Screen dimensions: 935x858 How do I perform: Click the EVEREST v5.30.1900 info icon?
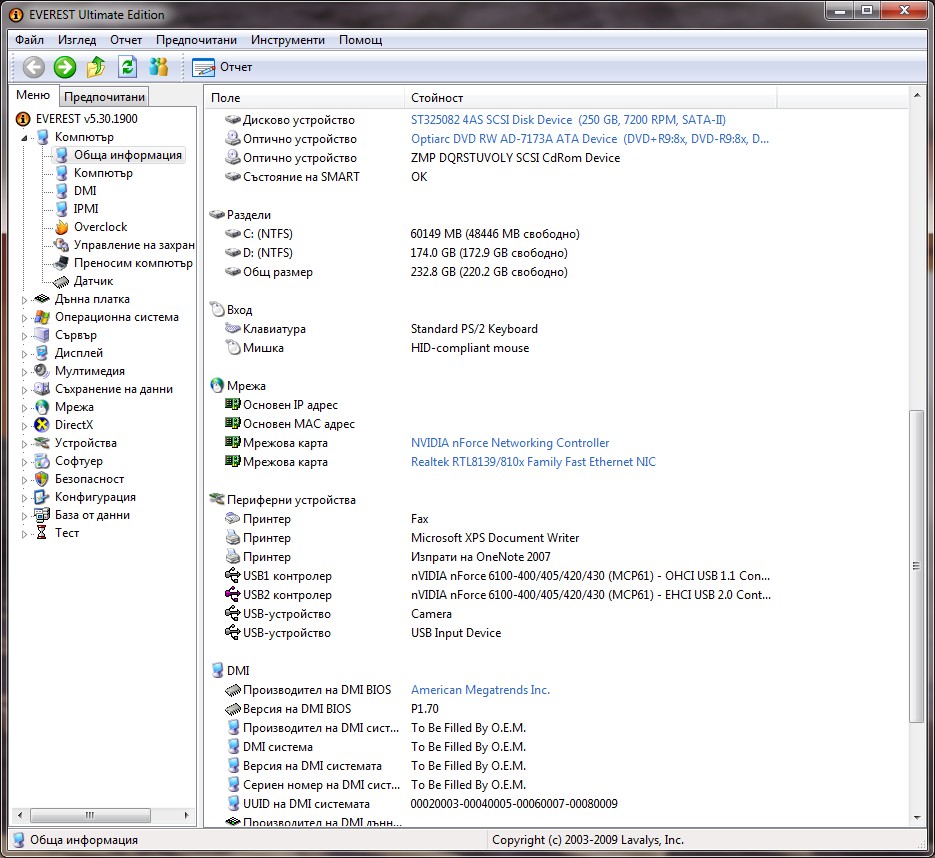23,119
